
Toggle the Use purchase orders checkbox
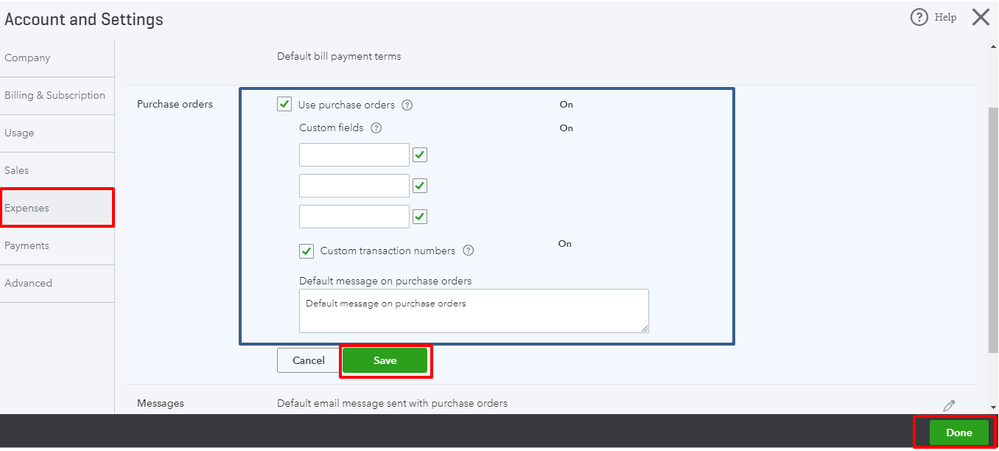(x=285, y=104)
